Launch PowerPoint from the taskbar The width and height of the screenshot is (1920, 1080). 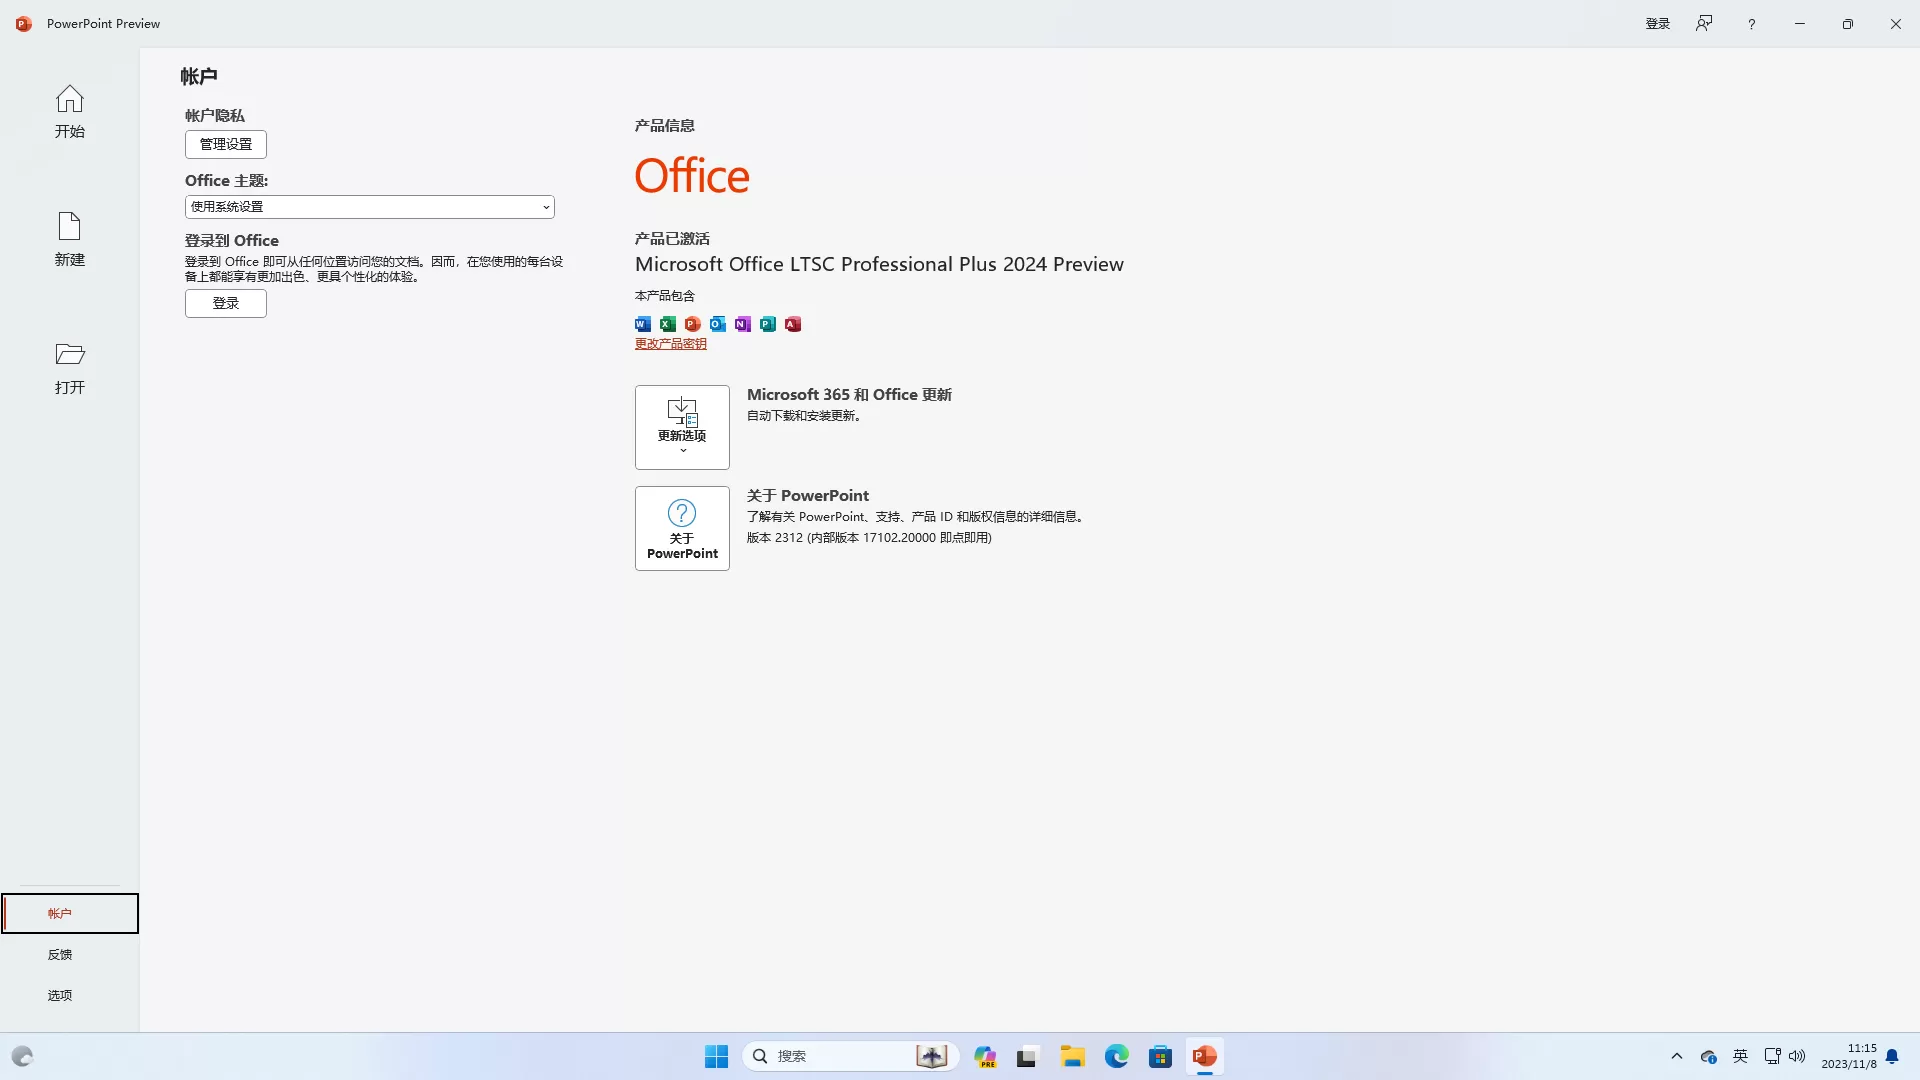click(x=1205, y=1056)
